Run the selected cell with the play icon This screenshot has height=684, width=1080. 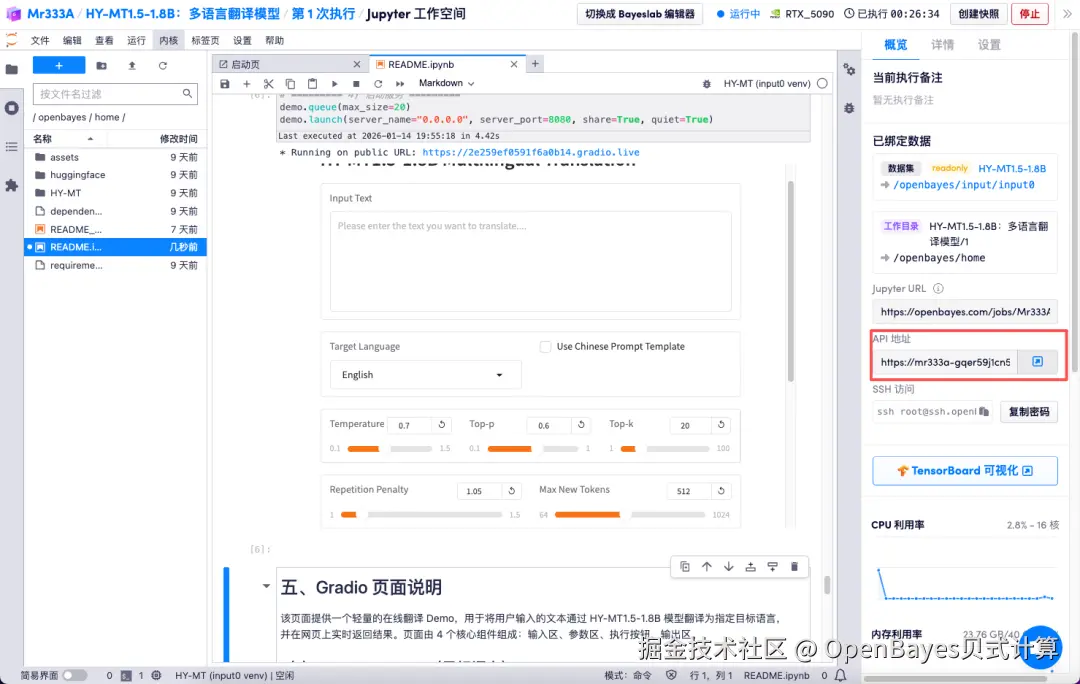point(335,83)
